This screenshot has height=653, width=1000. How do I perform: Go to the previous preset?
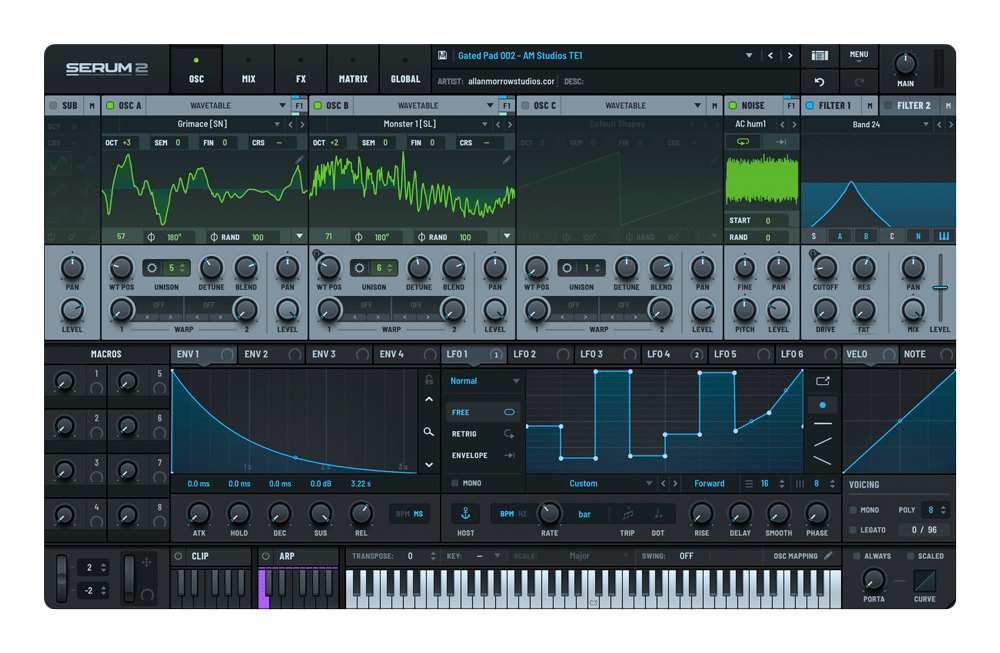(770, 55)
